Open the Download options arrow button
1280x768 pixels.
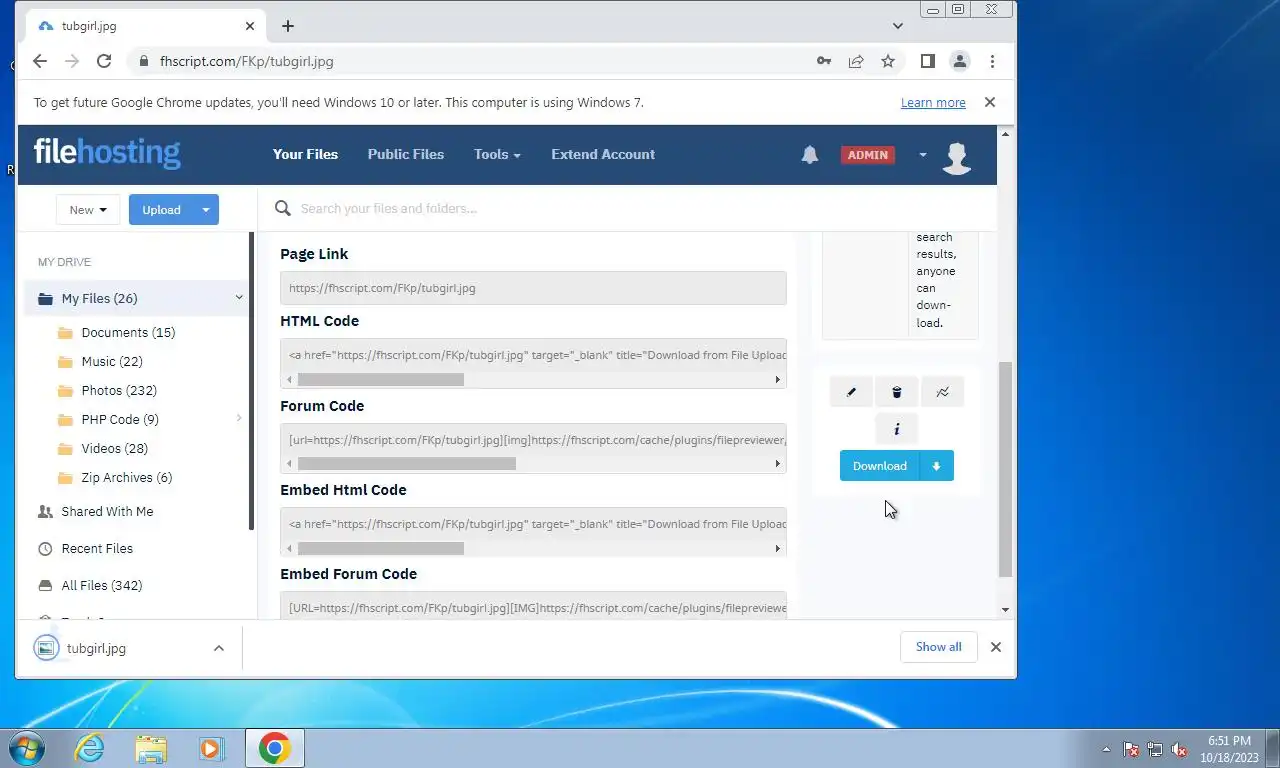coord(937,466)
